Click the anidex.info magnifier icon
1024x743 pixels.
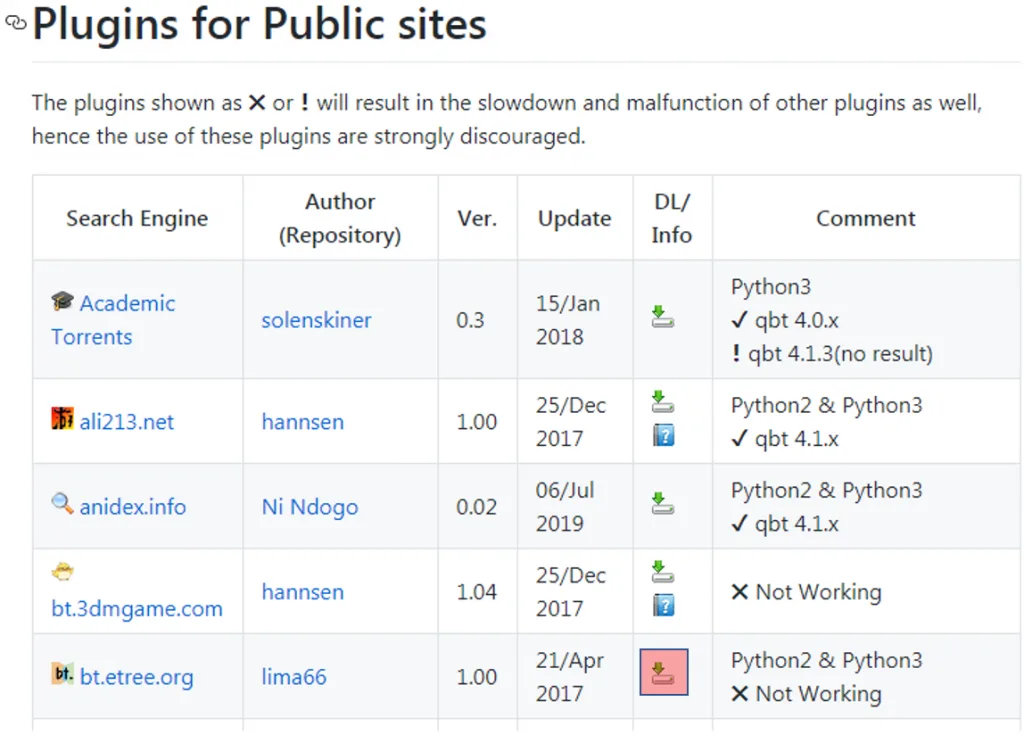pos(63,503)
